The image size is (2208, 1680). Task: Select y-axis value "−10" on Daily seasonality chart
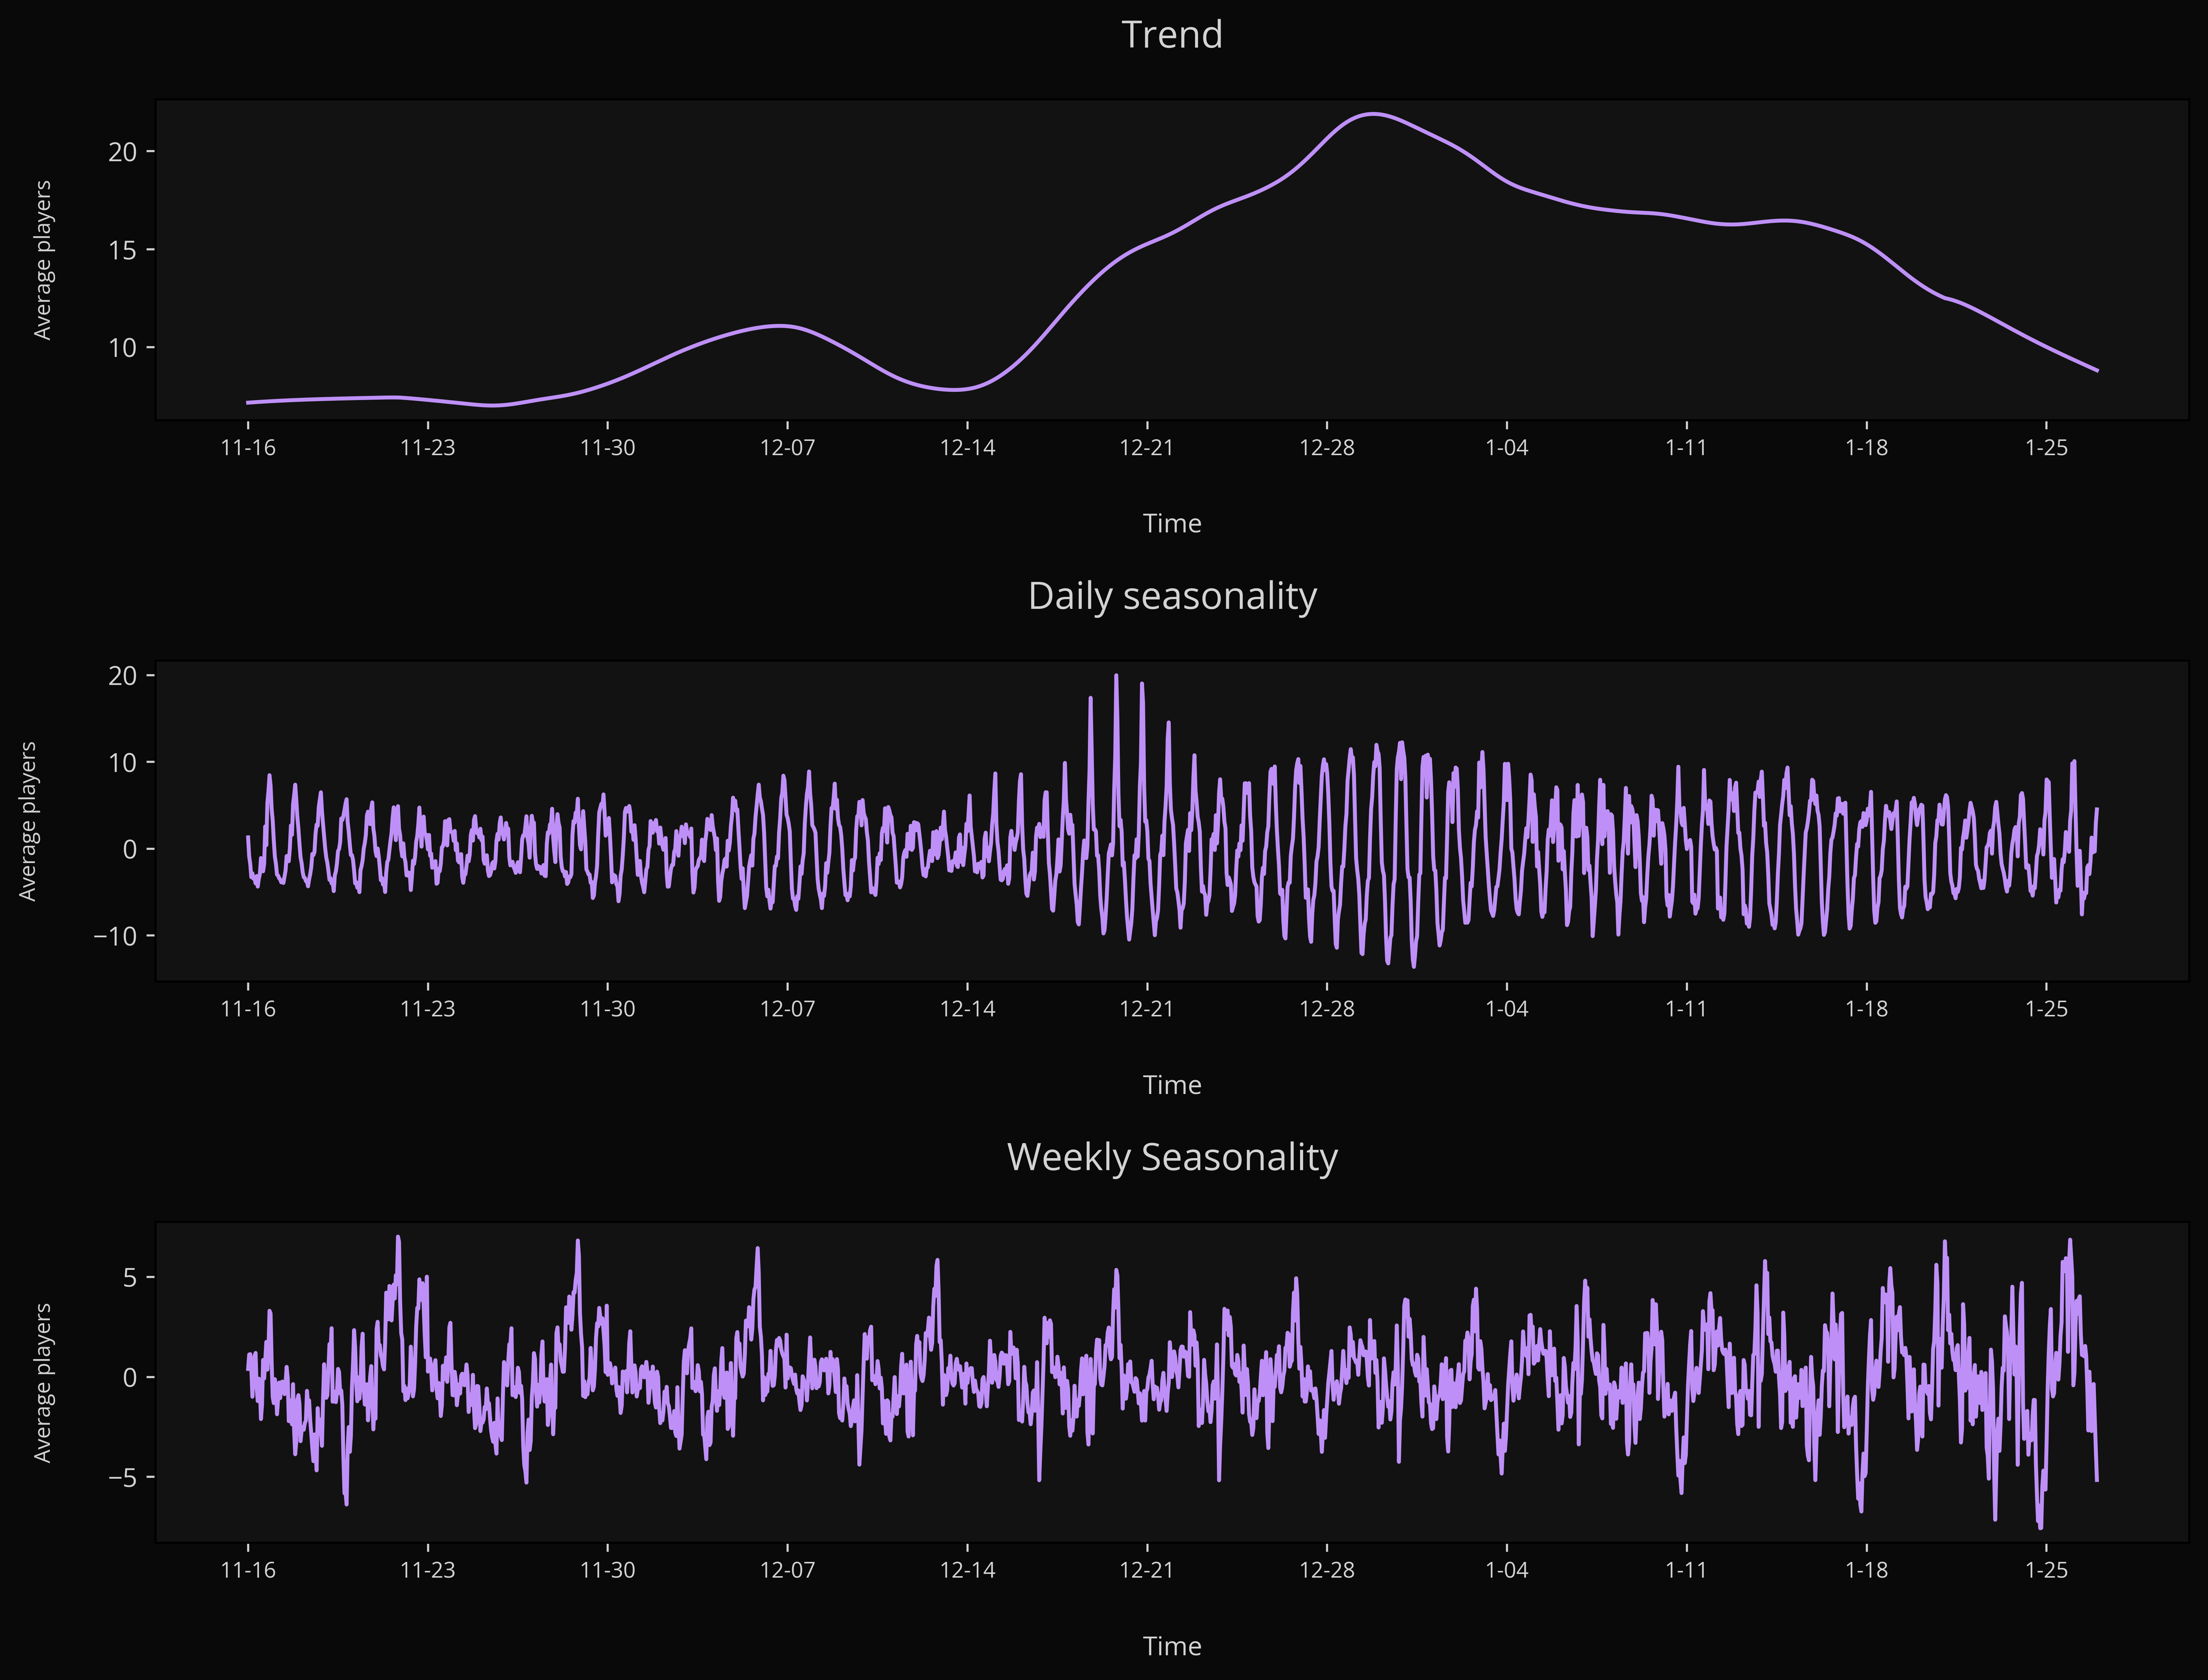pos(116,937)
